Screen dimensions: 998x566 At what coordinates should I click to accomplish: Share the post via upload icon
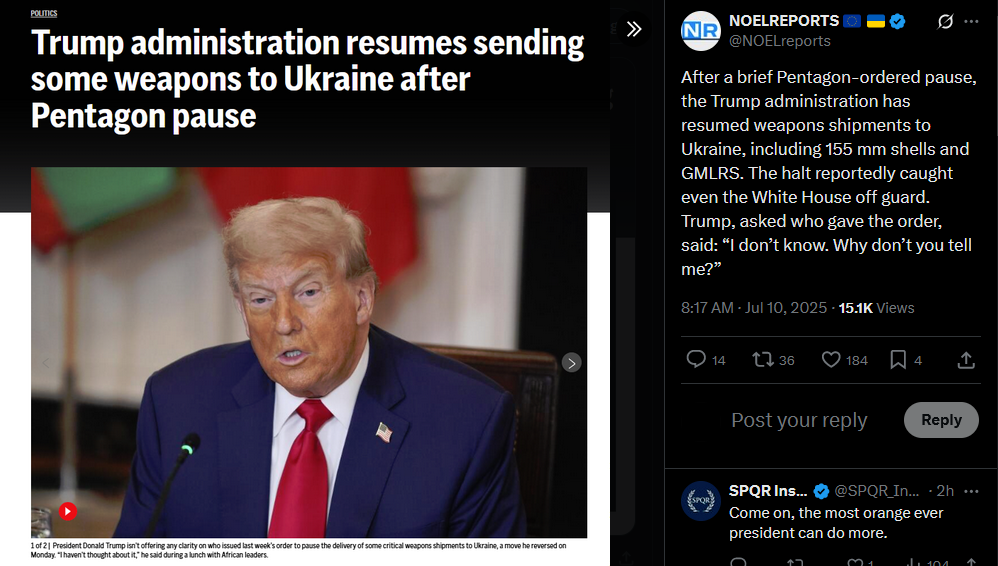coord(966,360)
